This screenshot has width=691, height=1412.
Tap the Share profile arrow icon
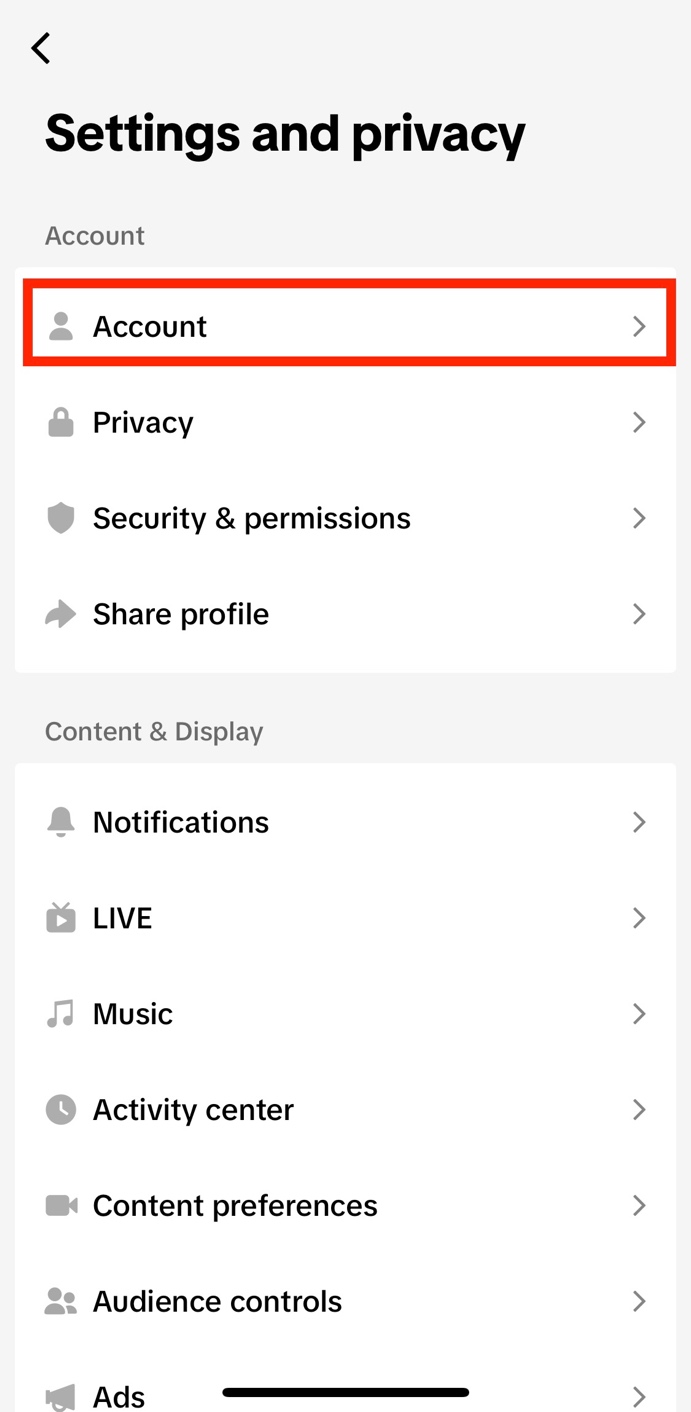(x=61, y=614)
